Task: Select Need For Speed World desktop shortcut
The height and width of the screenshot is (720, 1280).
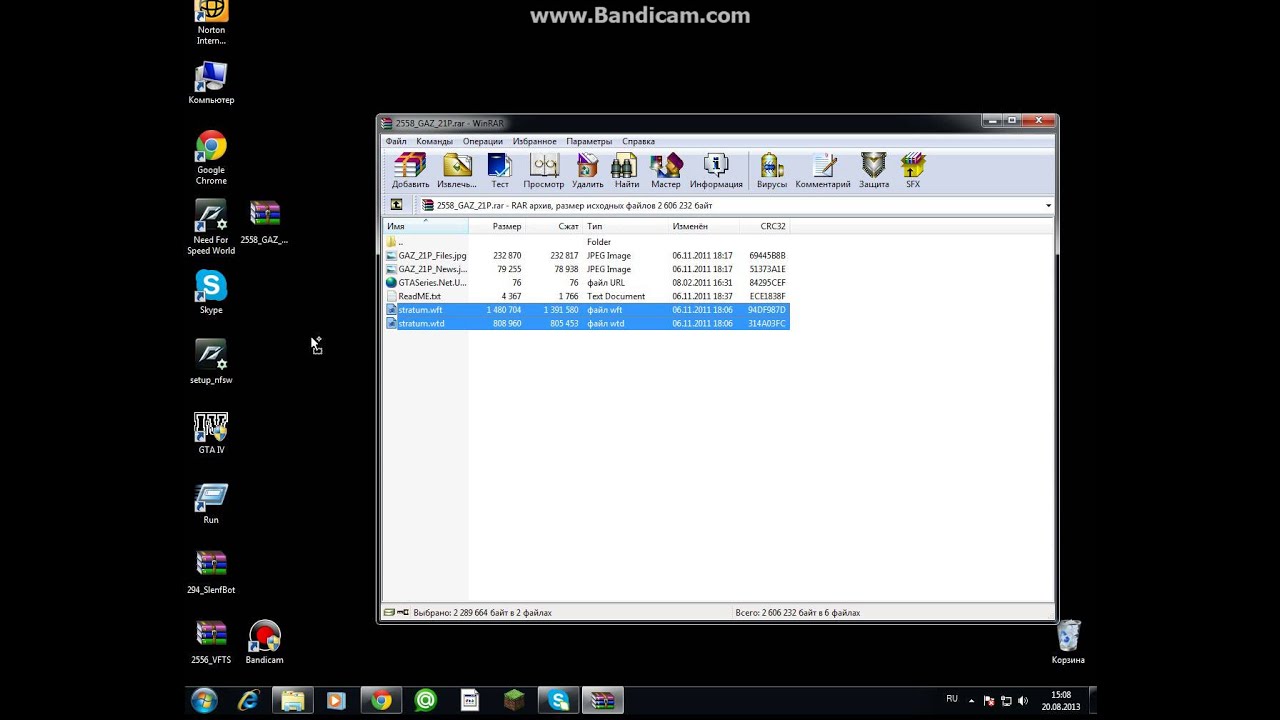Action: (x=211, y=227)
